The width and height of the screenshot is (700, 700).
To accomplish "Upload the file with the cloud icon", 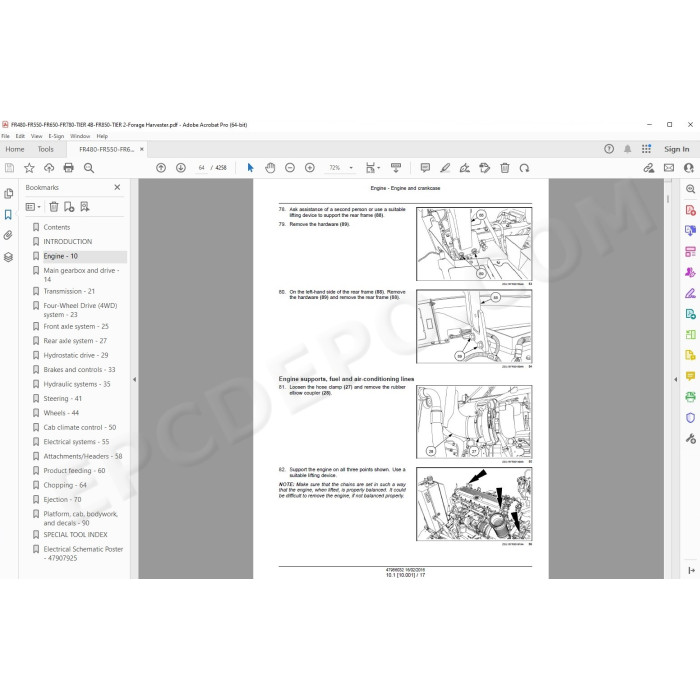I will coord(49,168).
